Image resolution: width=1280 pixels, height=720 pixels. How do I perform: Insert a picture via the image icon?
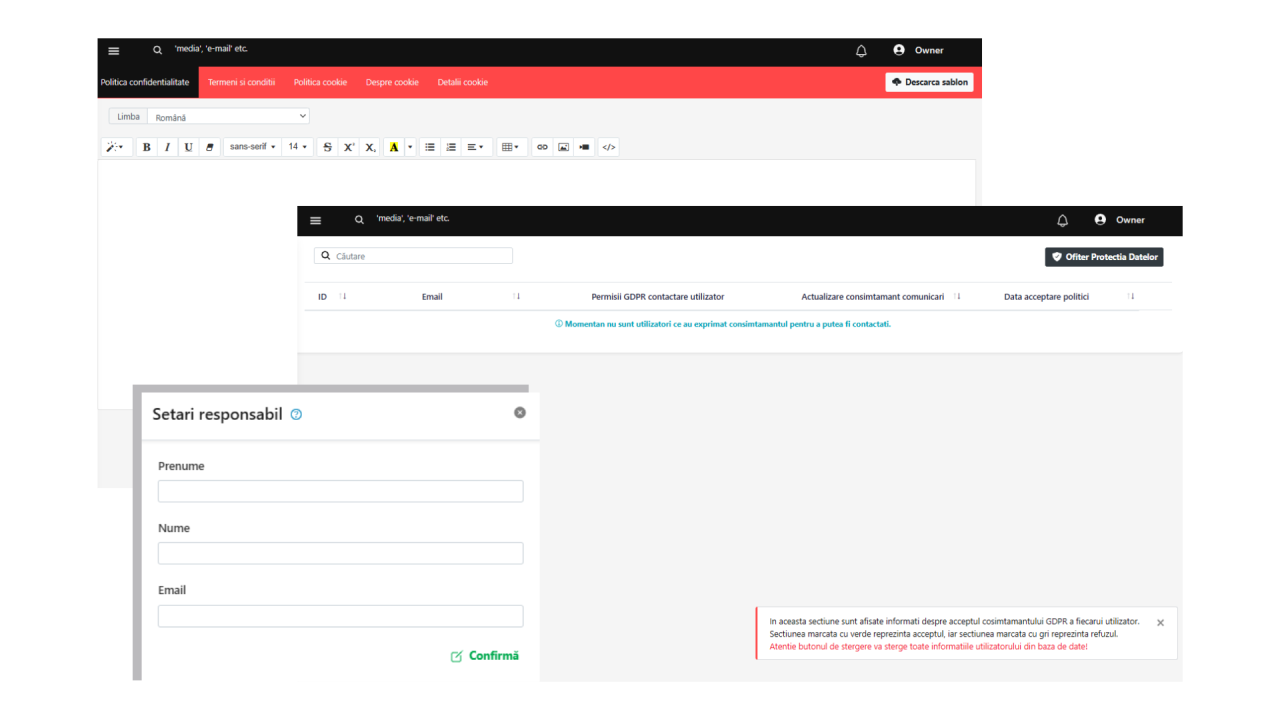tap(563, 147)
